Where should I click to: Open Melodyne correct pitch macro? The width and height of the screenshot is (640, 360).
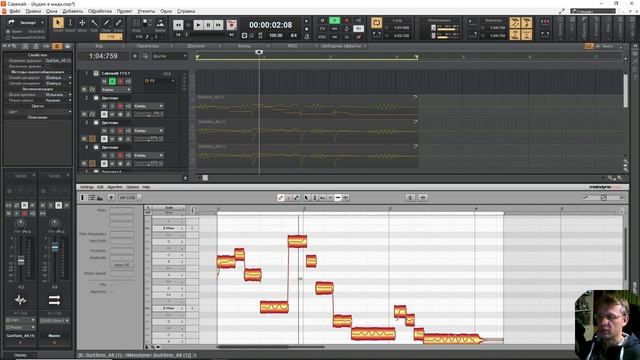pos(410,198)
